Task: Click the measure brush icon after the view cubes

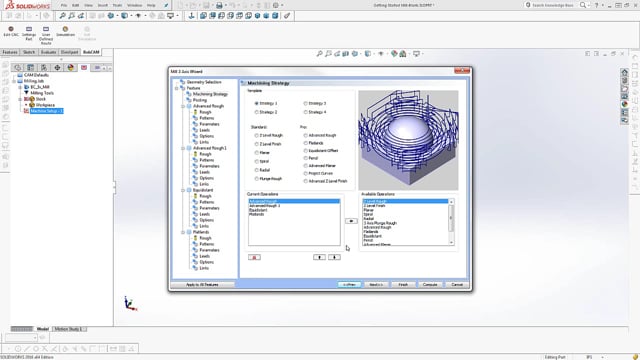Action: pyautogui.click(x=287, y=16)
